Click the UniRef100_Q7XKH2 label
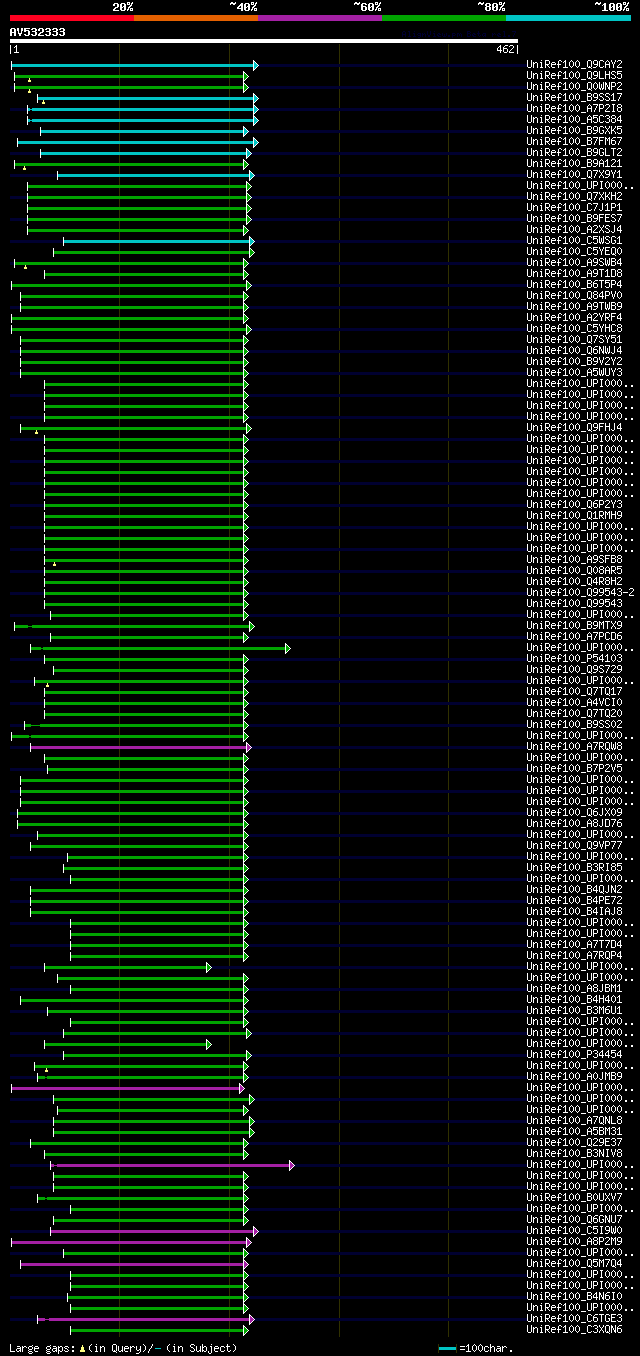Viewport: 640px width, 1356px height. (574, 197)
